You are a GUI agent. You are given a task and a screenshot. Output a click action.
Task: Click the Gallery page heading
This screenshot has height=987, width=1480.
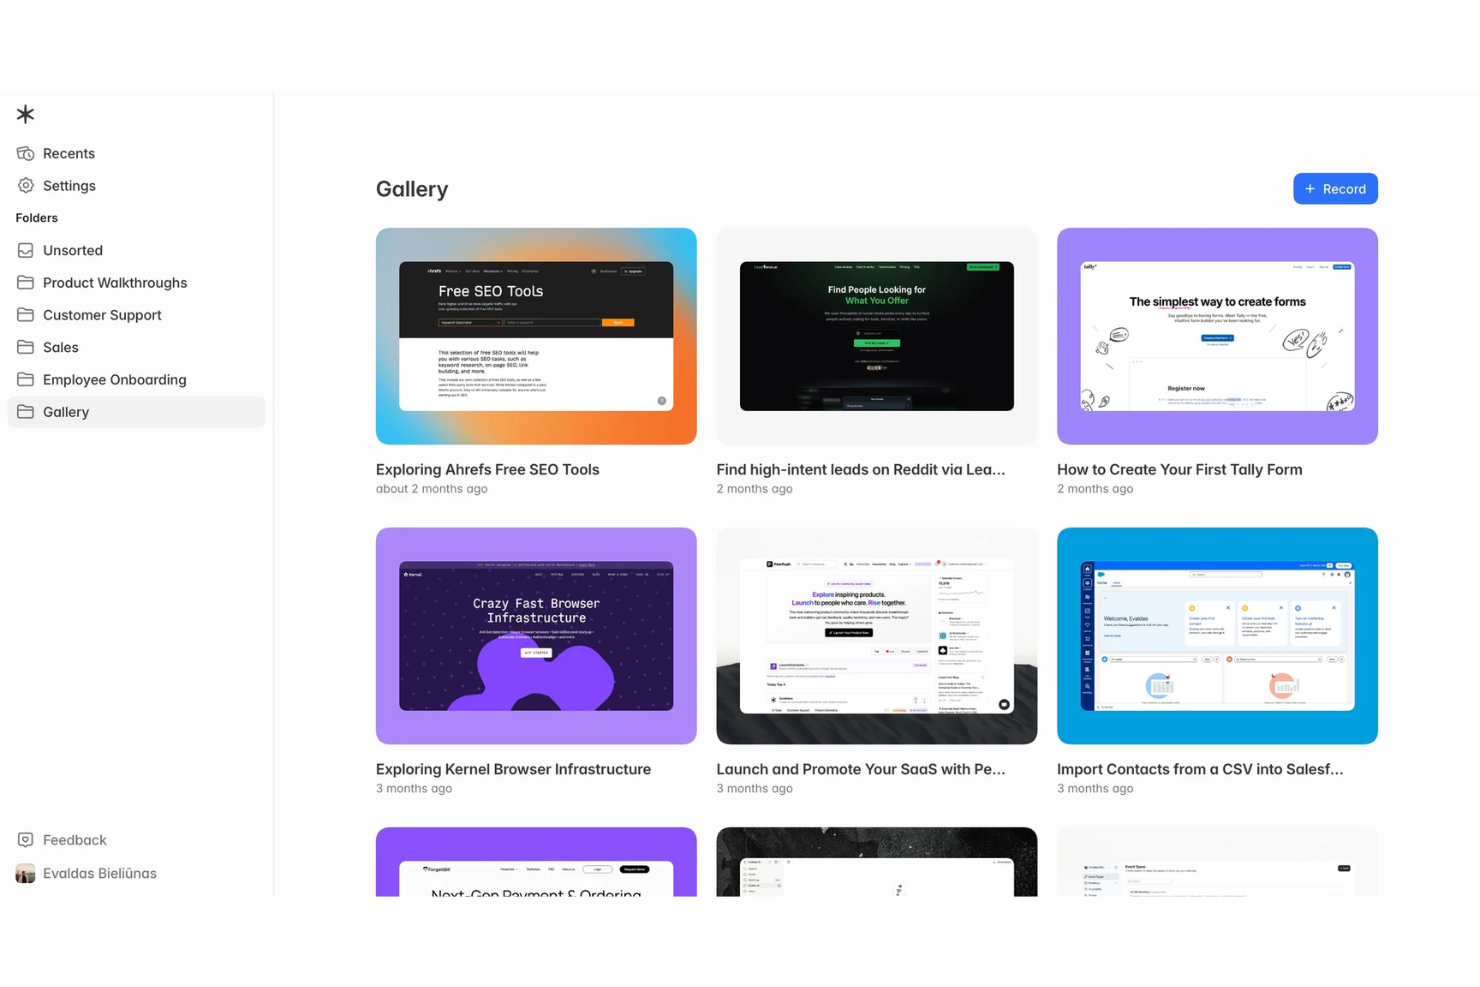[412, 189]
